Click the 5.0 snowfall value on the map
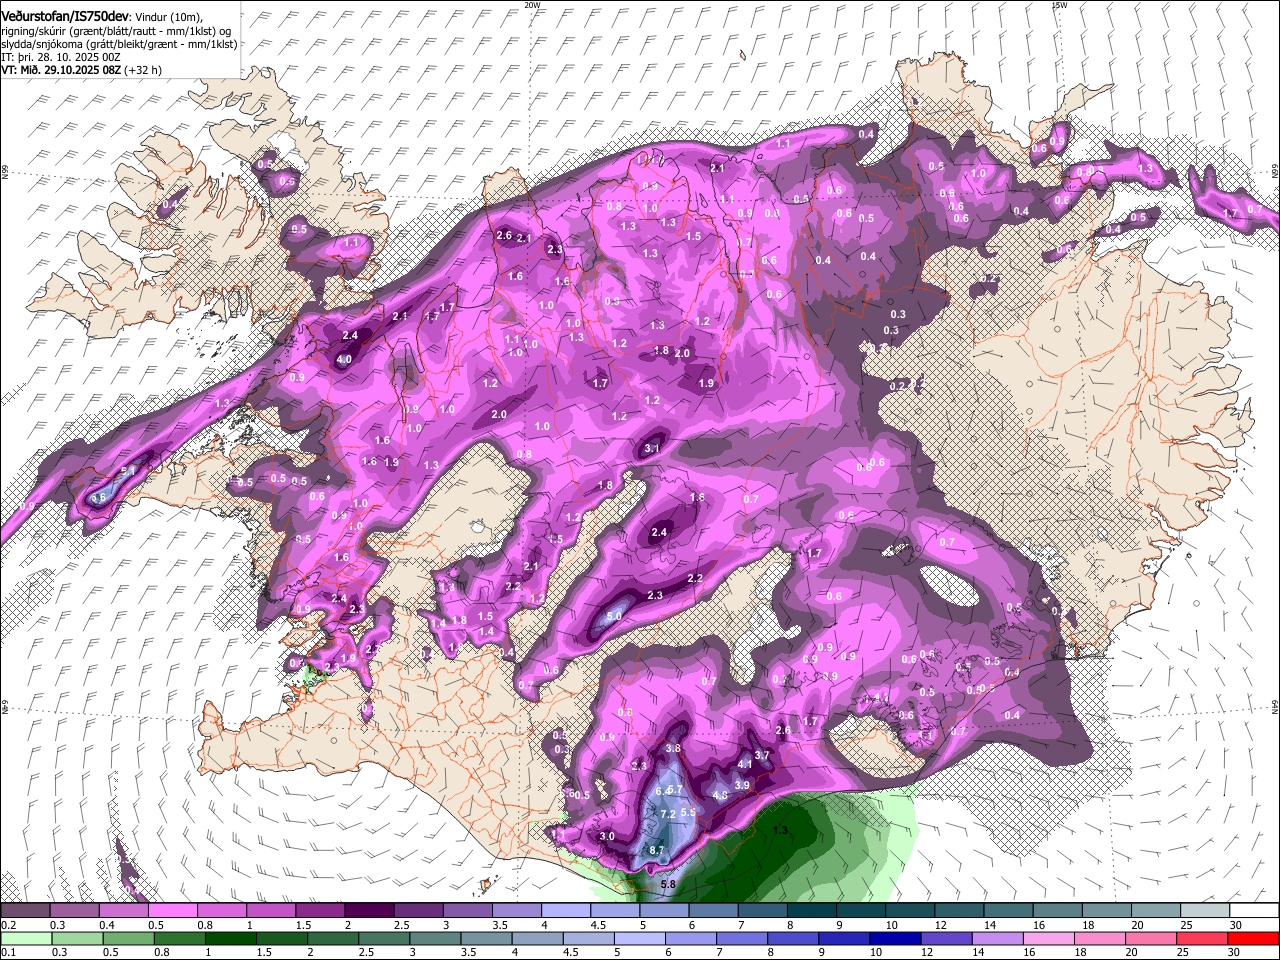 [x=615, y=615]
